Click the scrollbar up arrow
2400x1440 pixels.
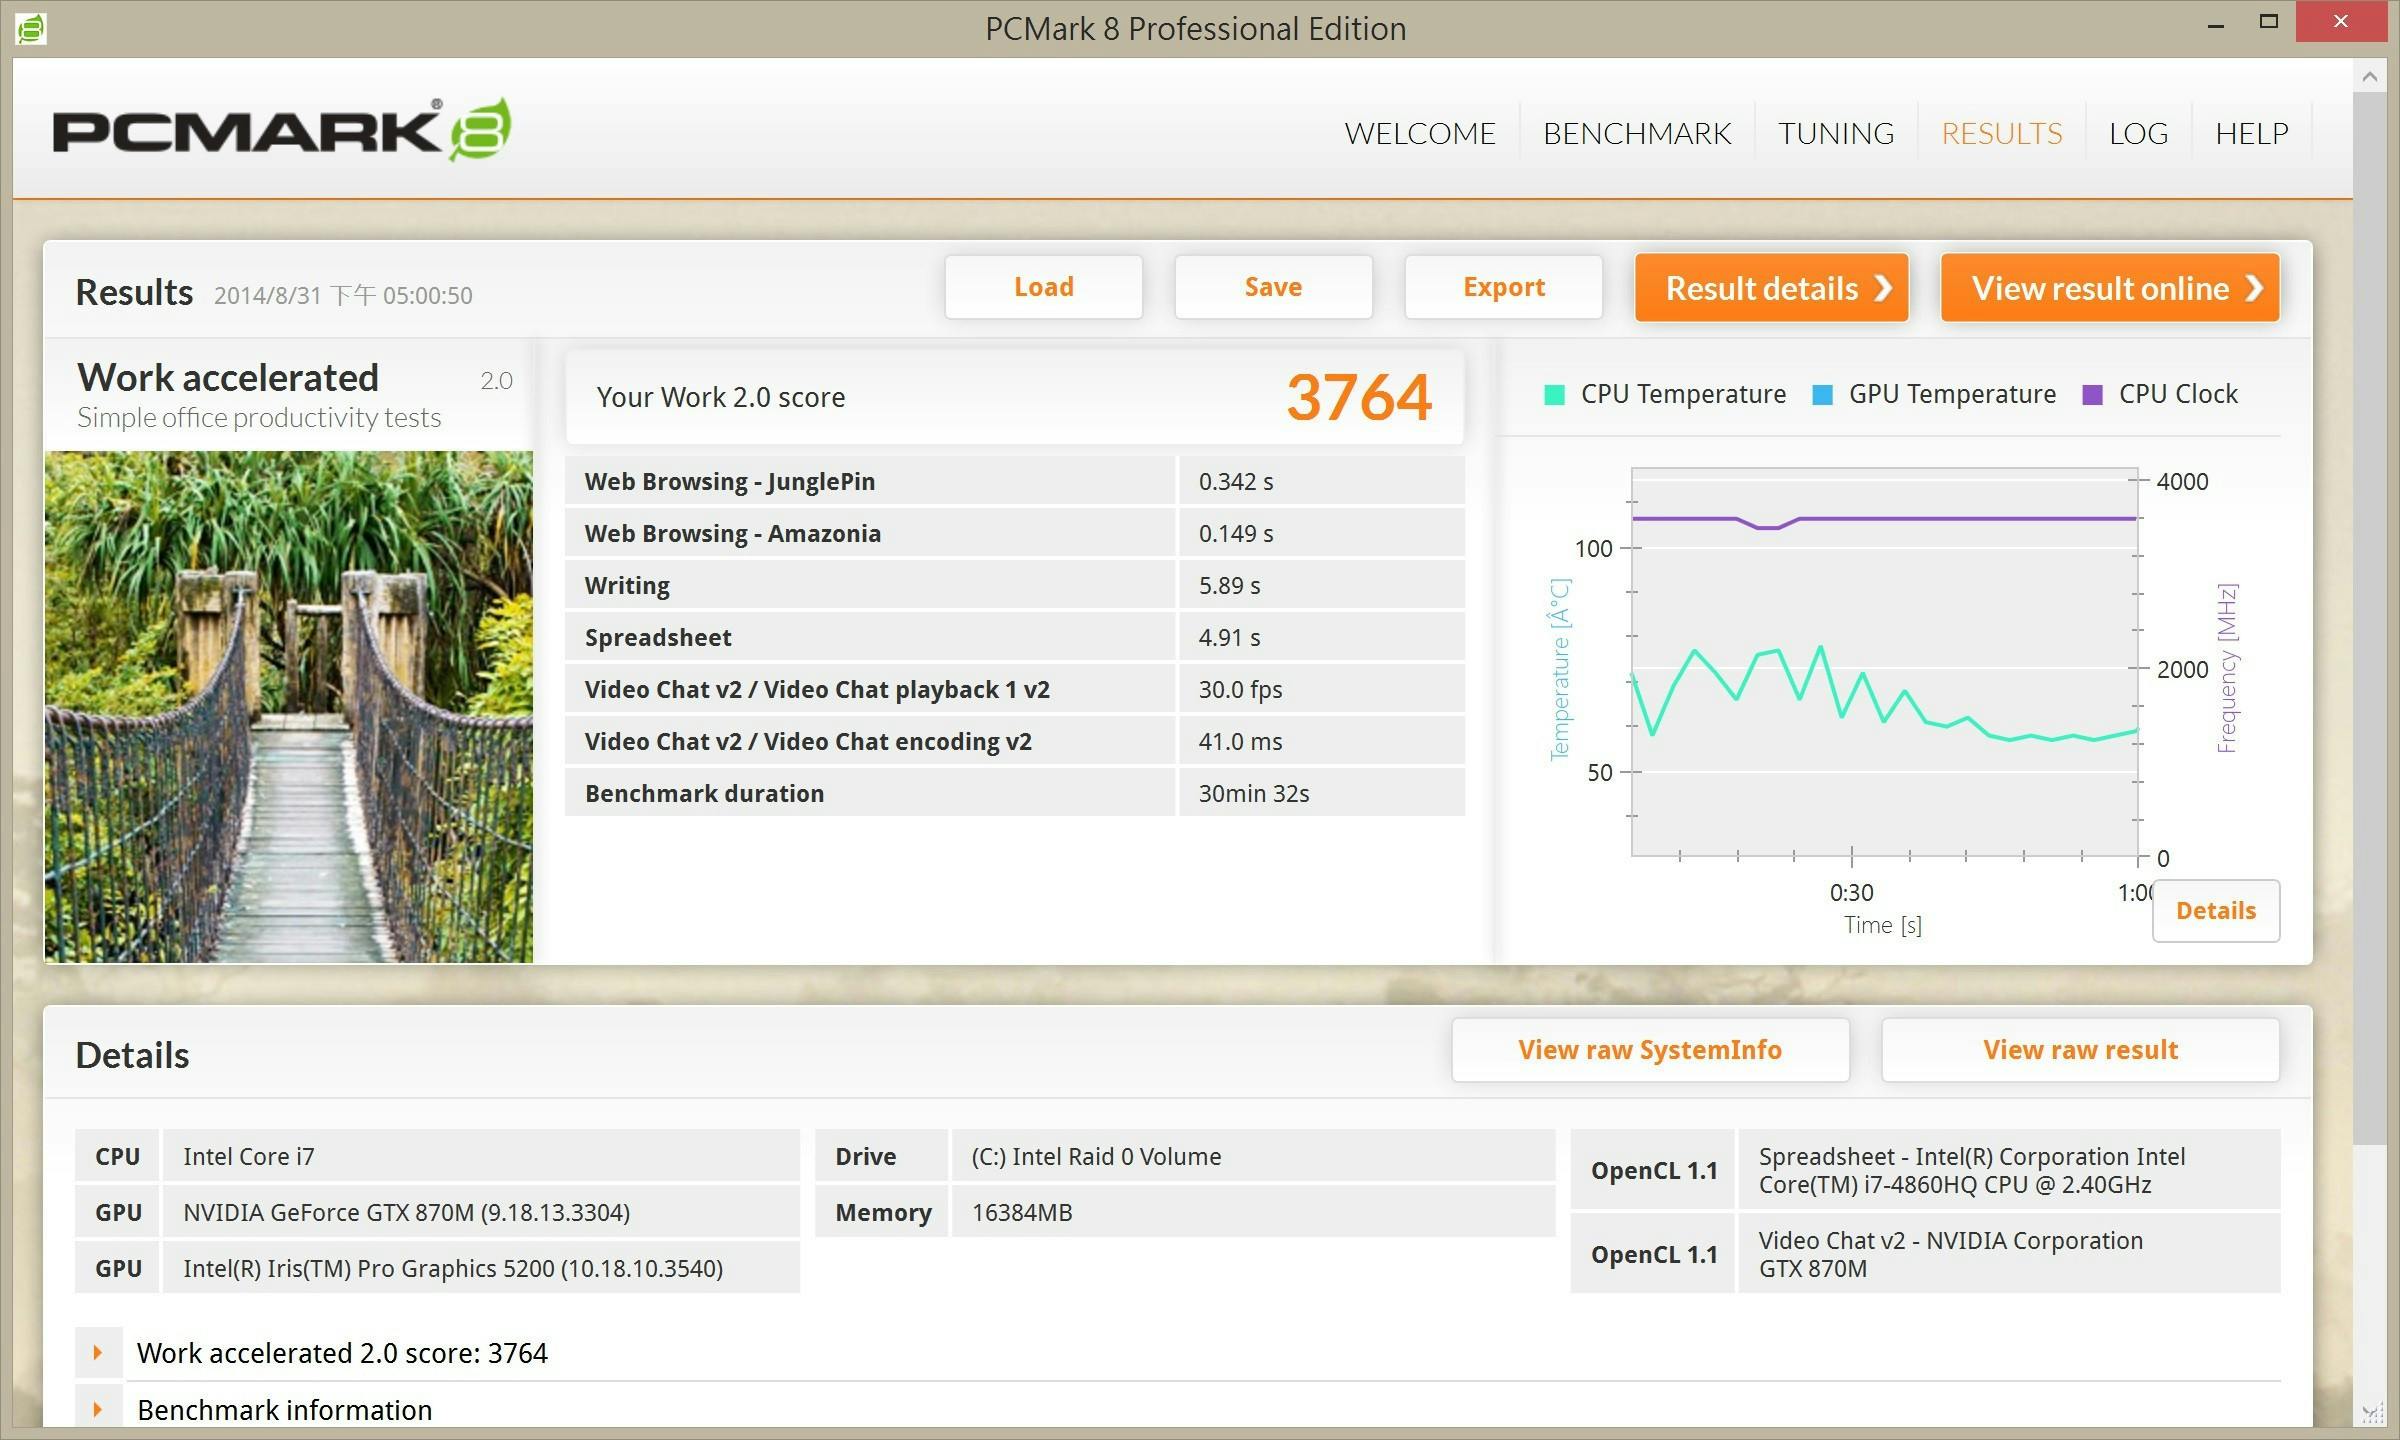[2368, 77]
